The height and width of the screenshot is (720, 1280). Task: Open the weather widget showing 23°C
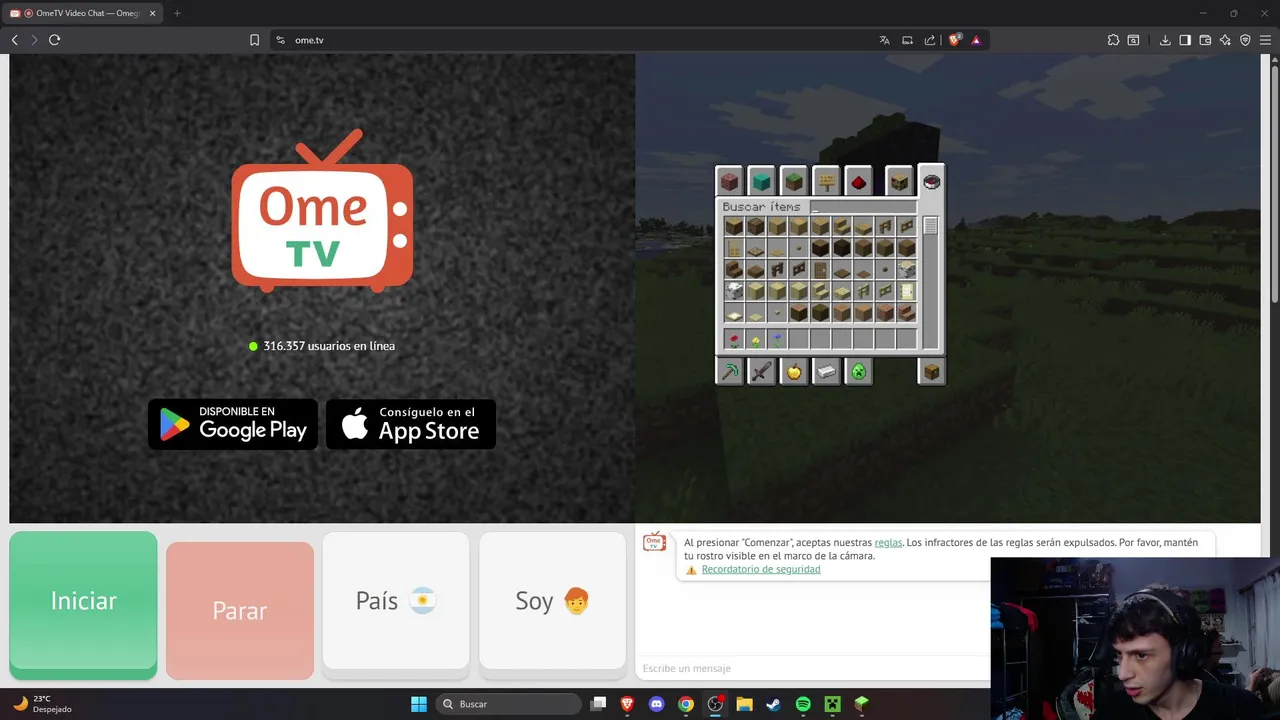[x=42, y=704]
